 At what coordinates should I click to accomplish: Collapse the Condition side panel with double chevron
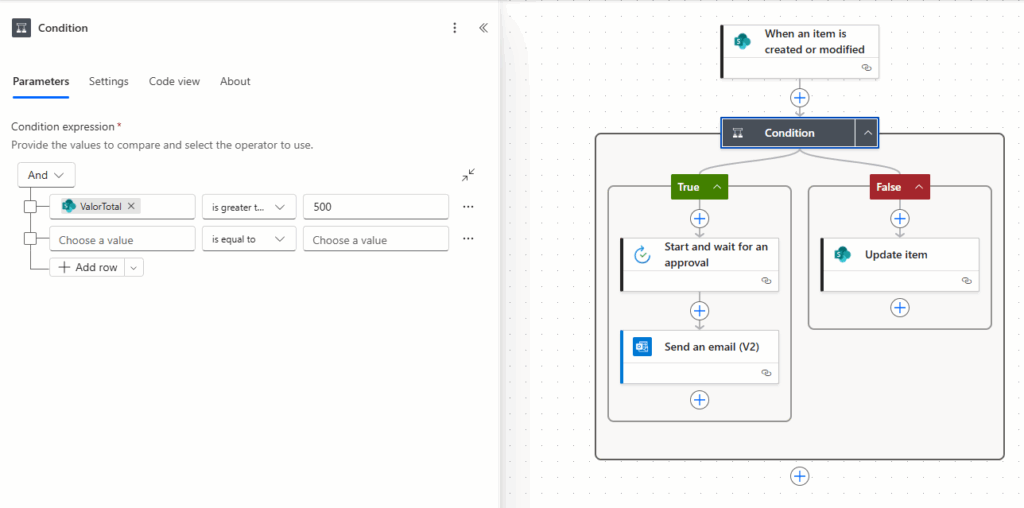pyautogui.click(x=483, y=28)
